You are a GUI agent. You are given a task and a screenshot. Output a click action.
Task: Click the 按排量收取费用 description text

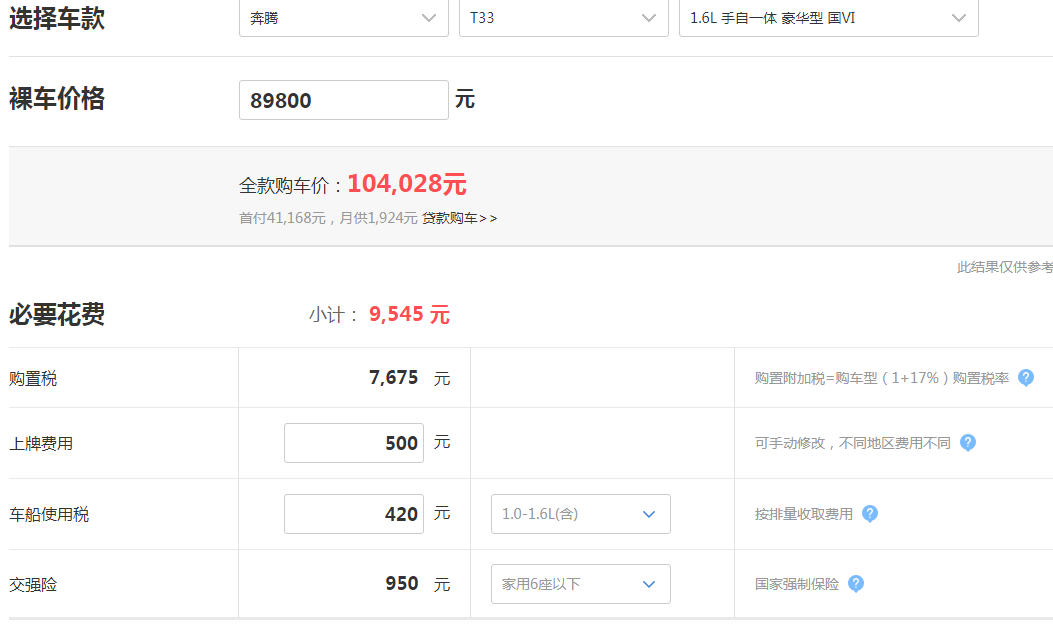(x=804, y=515)
